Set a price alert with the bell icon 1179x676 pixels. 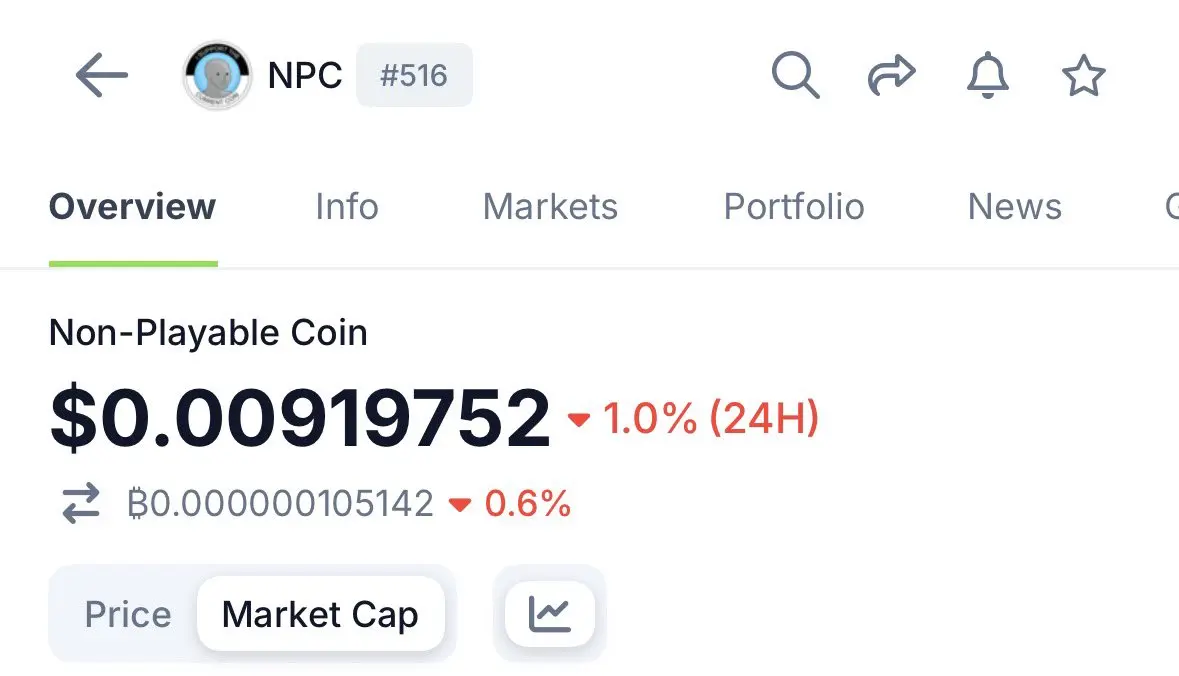(x=987, y=75)
